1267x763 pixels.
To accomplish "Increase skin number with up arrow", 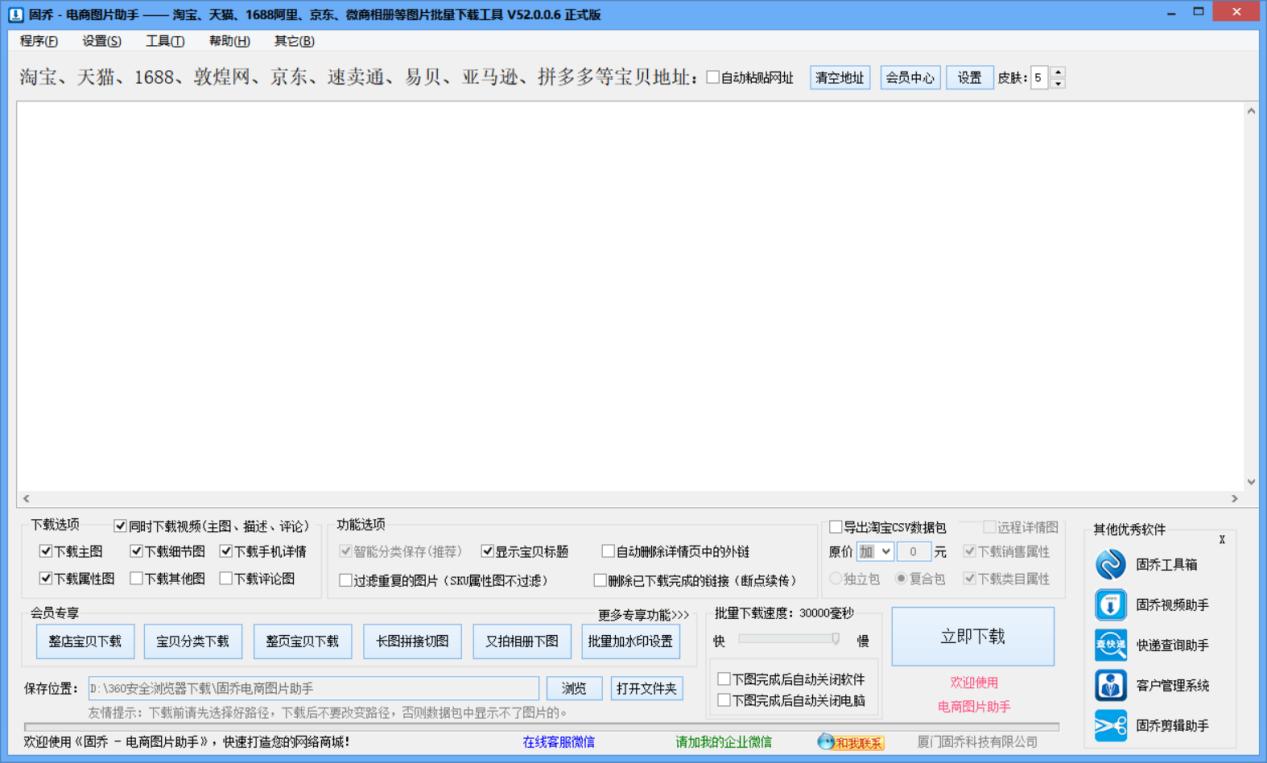I will pos(1056,71).
